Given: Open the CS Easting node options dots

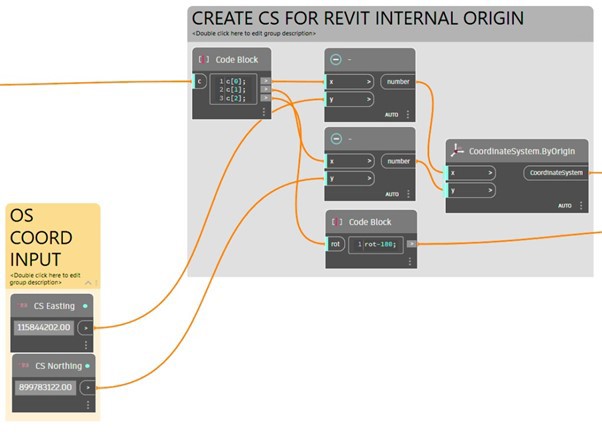Looking at the screenshot, I should click(x=86, y=345).
